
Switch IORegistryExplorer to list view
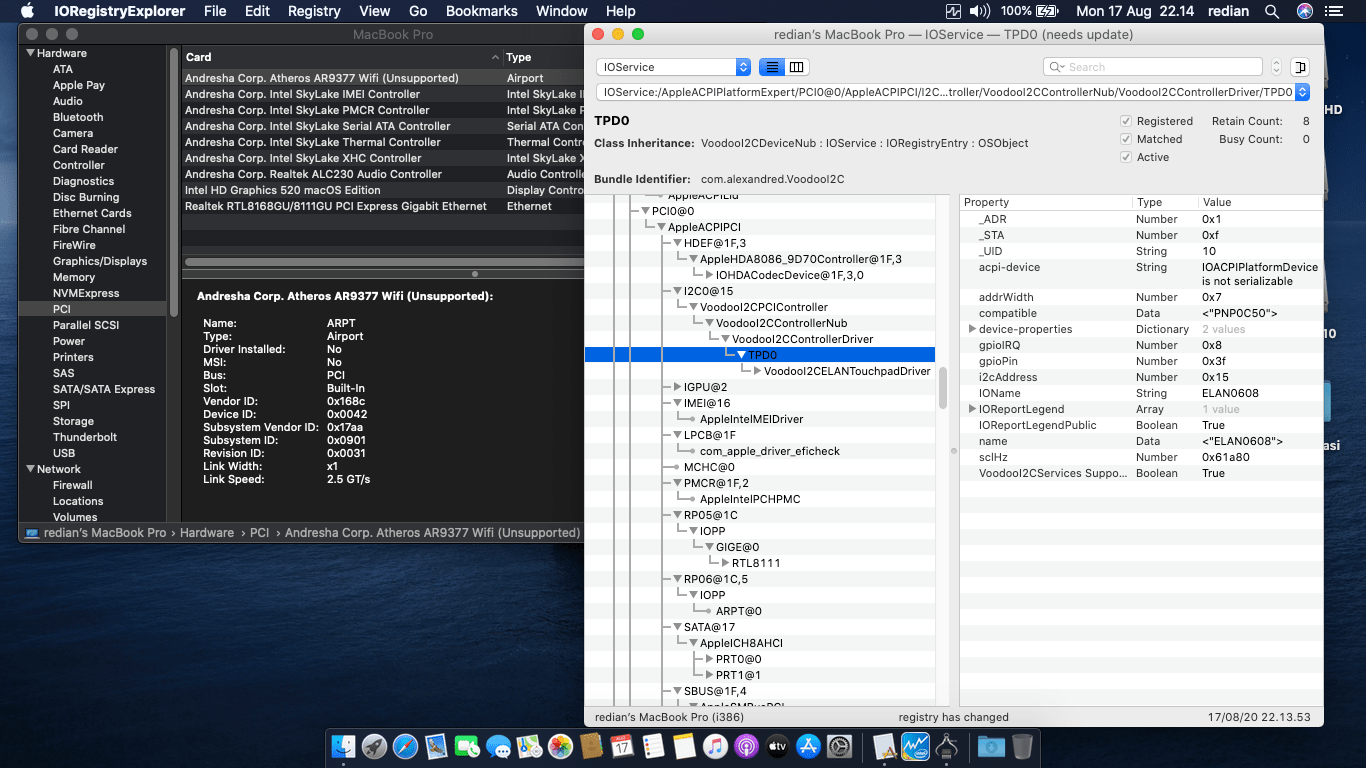click(x=772, y=67)
